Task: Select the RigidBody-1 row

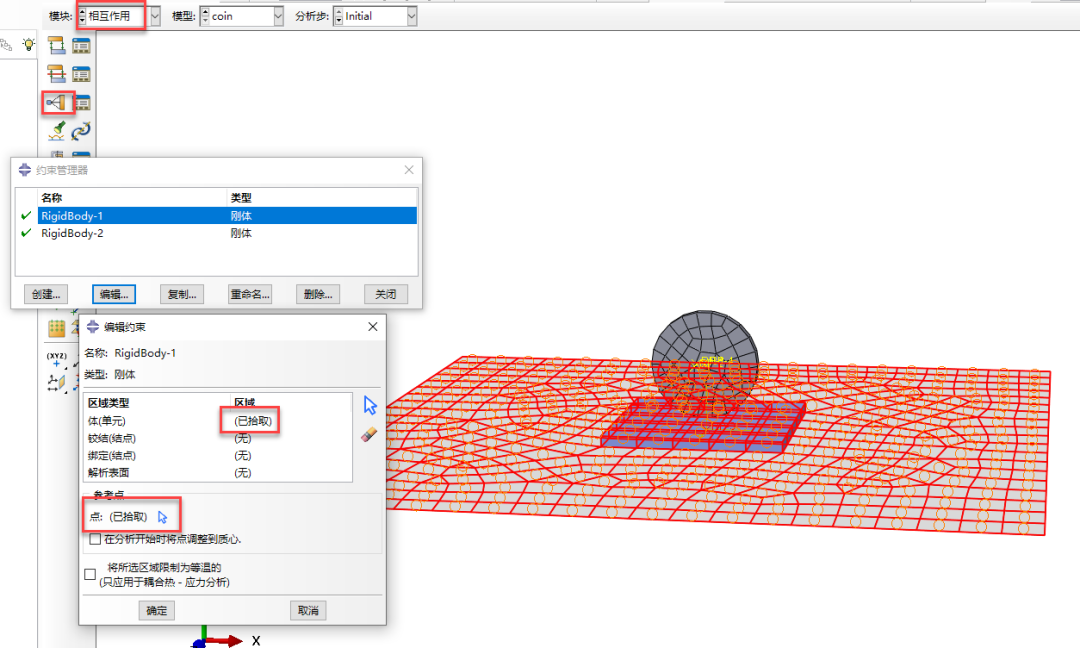Action: (x=227, y=216)
